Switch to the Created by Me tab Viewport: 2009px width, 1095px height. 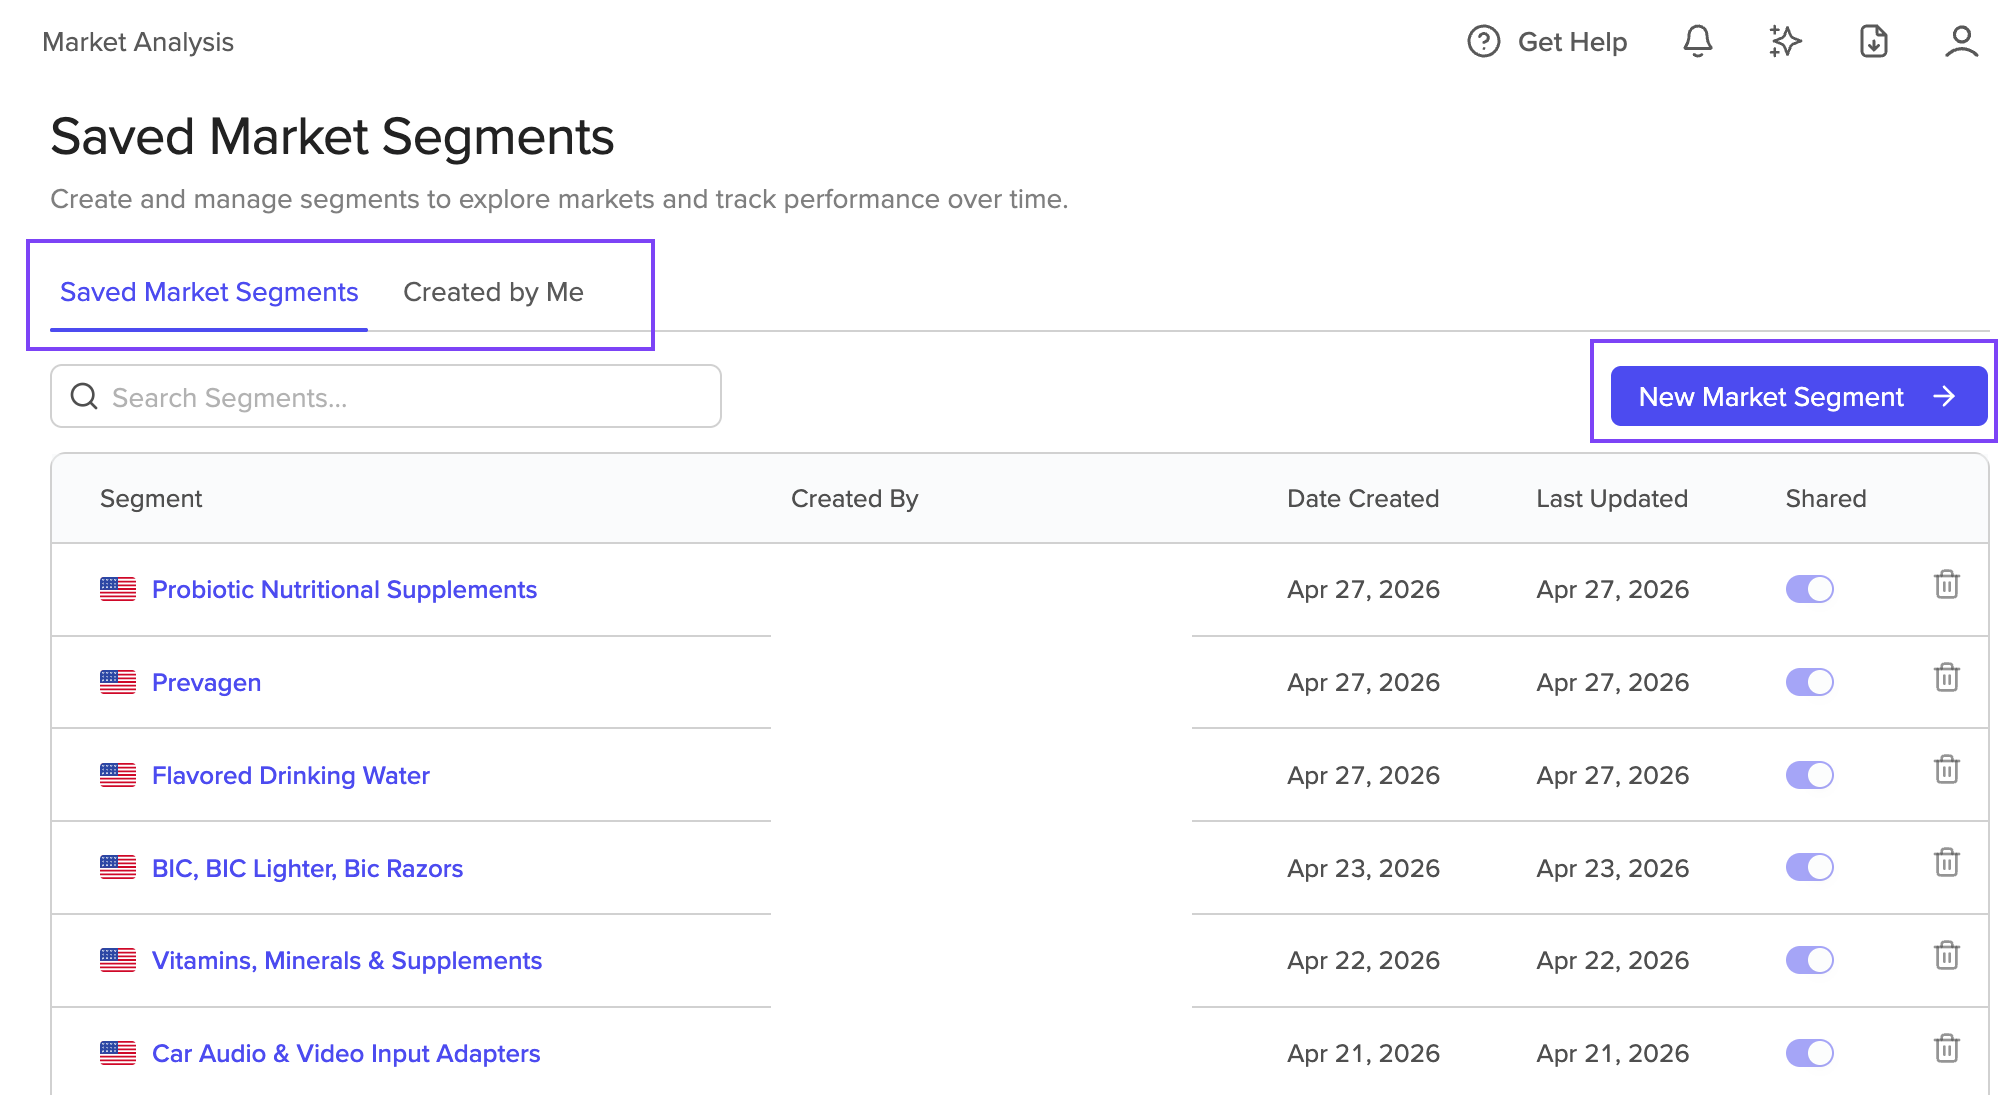pos(493,292)
